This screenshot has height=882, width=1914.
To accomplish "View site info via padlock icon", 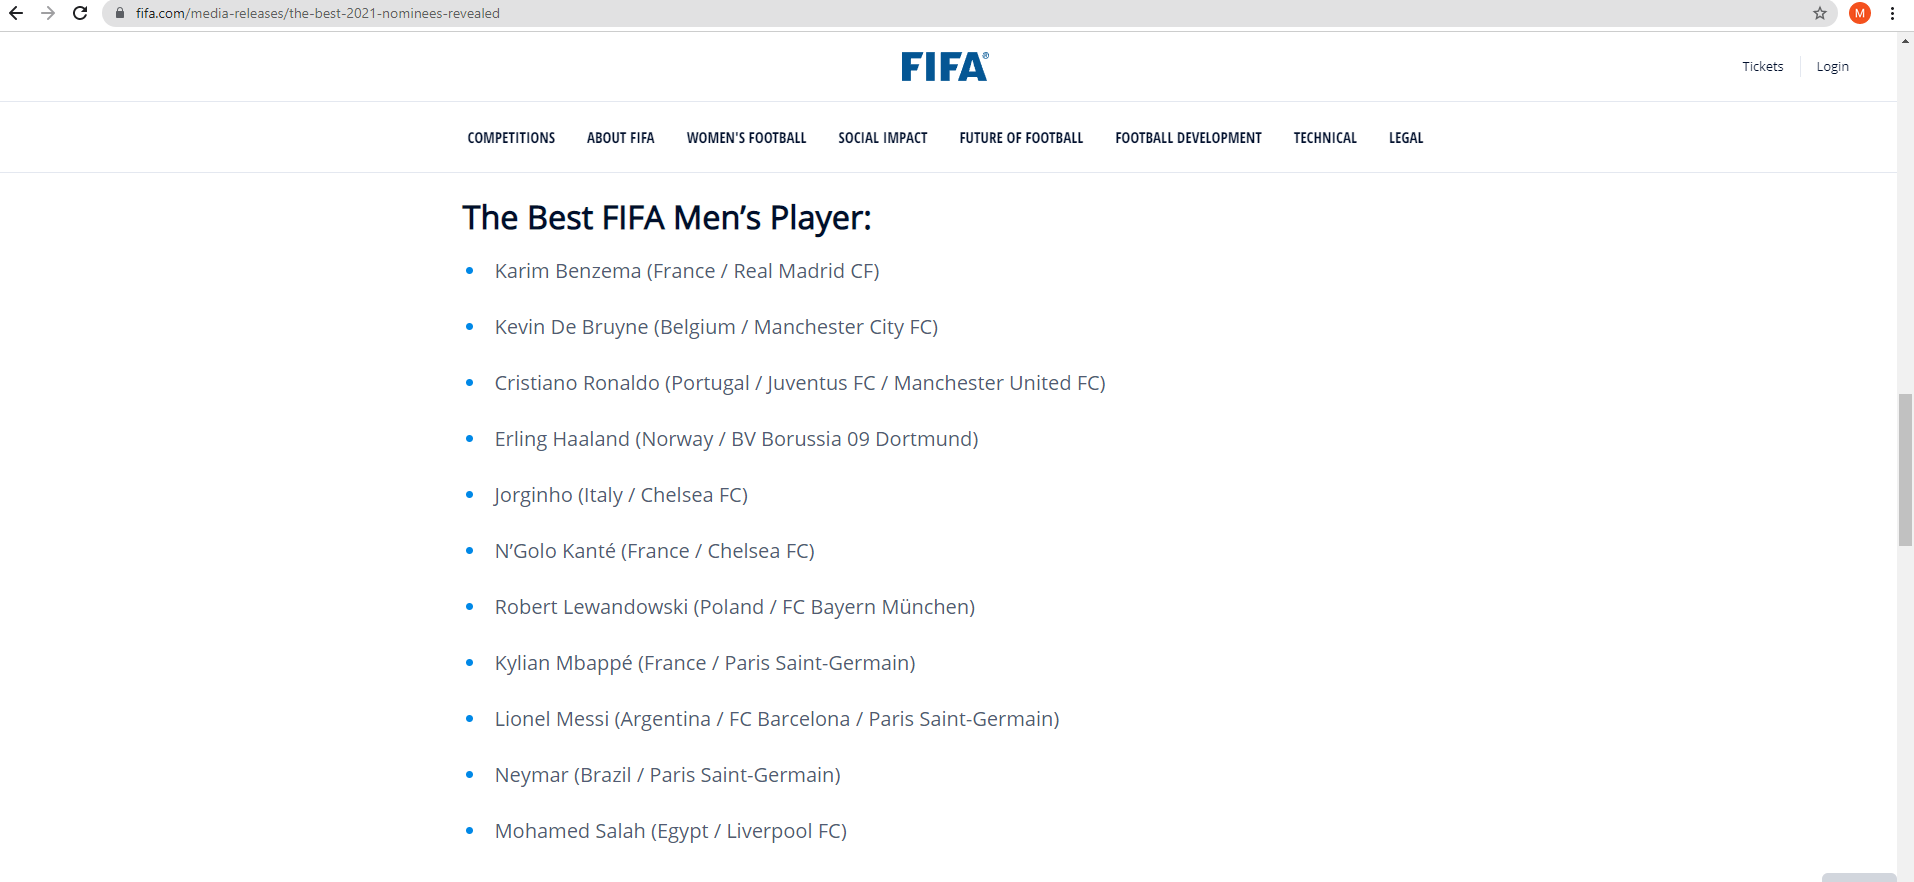I will coord(120,13).
